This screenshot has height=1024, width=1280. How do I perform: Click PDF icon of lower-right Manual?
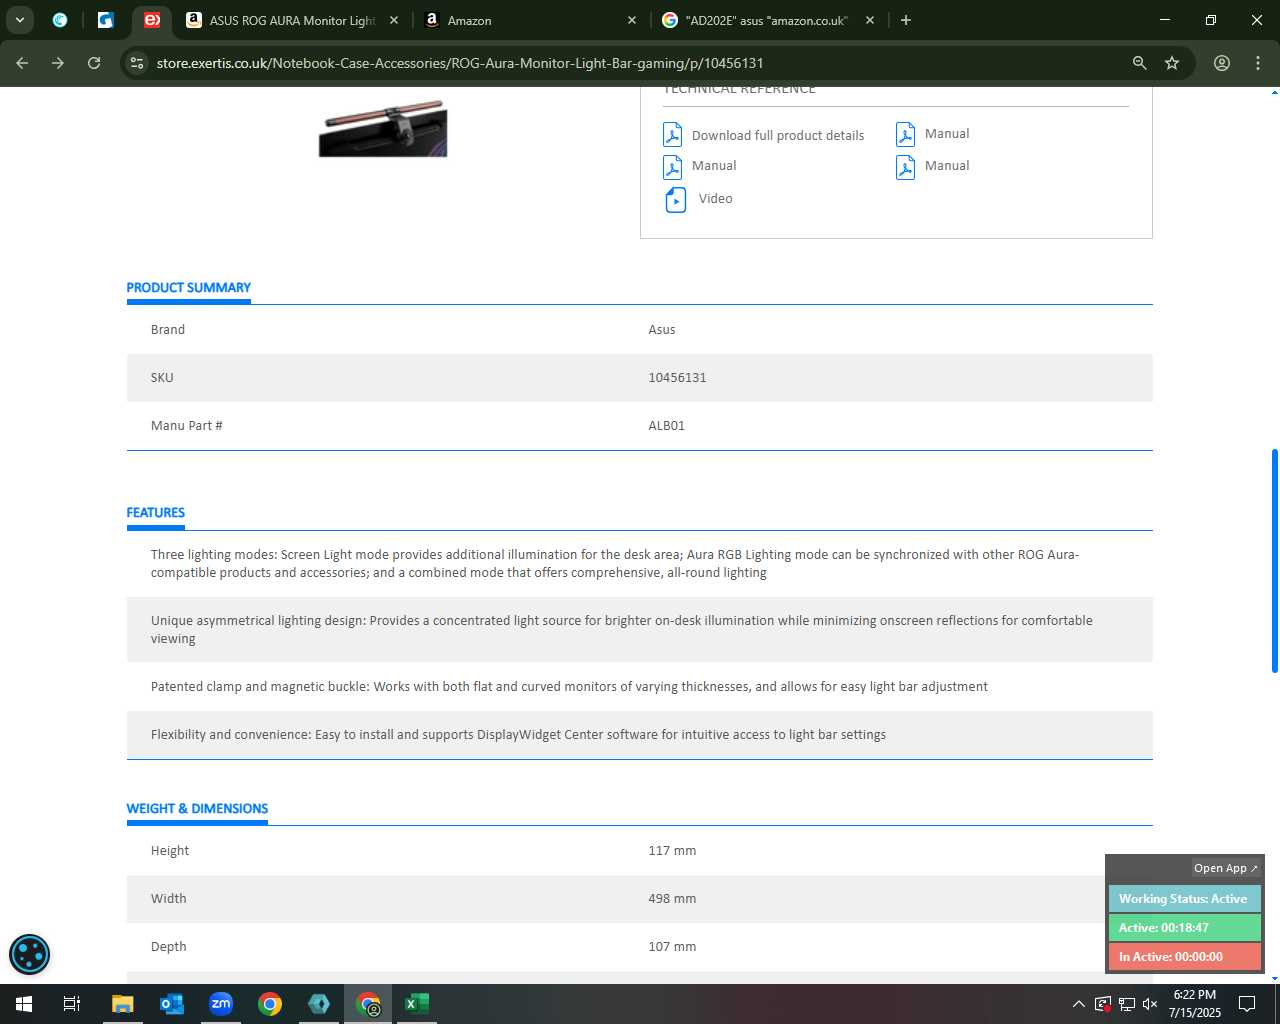pyautogui.click(x=905, y=166)
